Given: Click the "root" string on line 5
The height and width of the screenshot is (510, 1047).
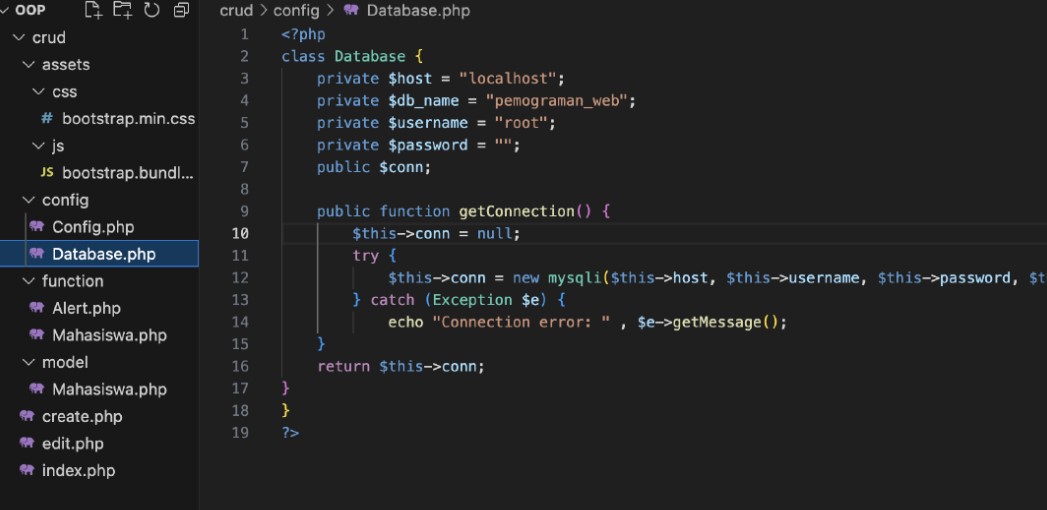Looking at the screenshot, I should pos(521,123).
